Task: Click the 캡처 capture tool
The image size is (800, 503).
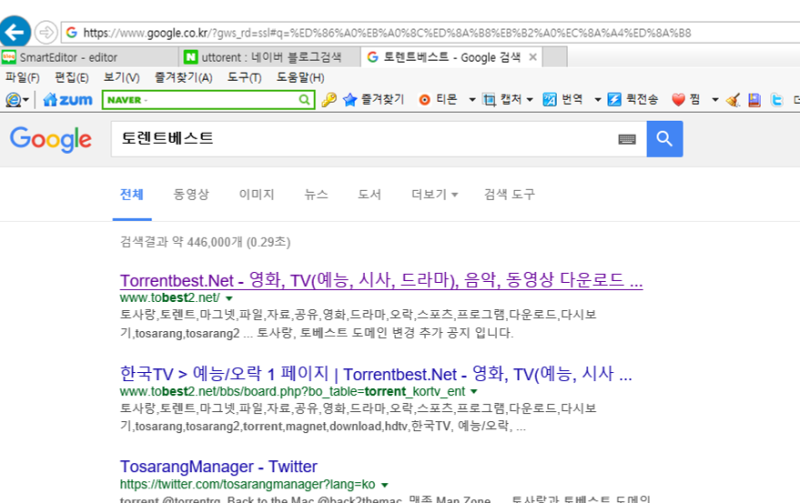Action: [x=502, y=99]
